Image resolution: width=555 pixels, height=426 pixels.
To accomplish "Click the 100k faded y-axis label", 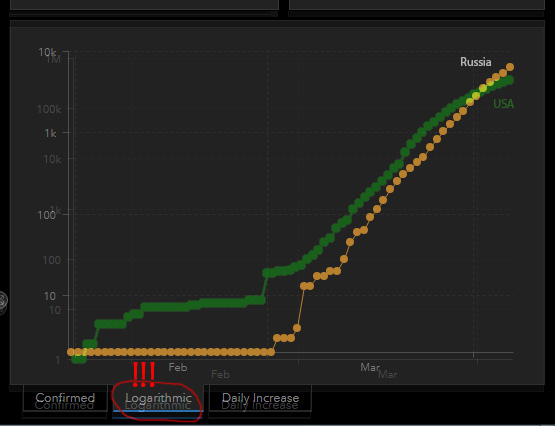I will click(x=49, y=109).
